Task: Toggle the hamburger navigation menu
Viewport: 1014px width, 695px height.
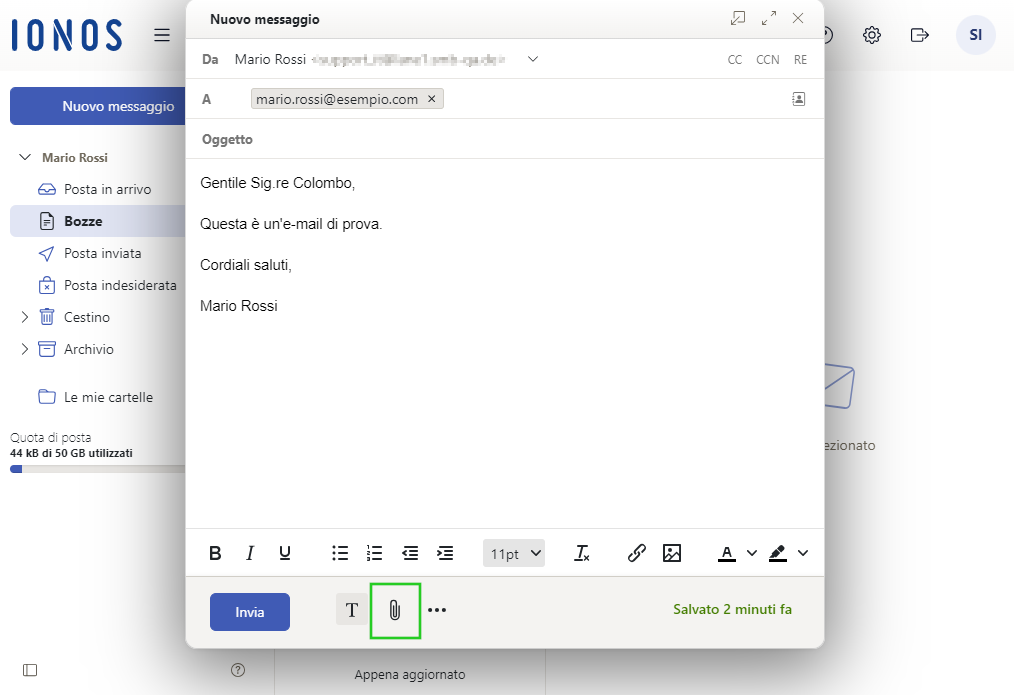Action: tap(162, 35)
